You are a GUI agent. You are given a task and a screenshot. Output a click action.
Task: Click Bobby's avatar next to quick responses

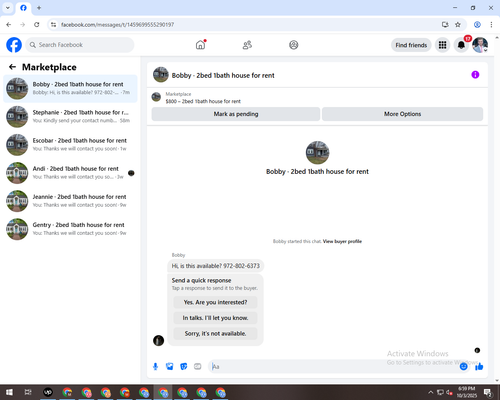click(x=158, y=340)
